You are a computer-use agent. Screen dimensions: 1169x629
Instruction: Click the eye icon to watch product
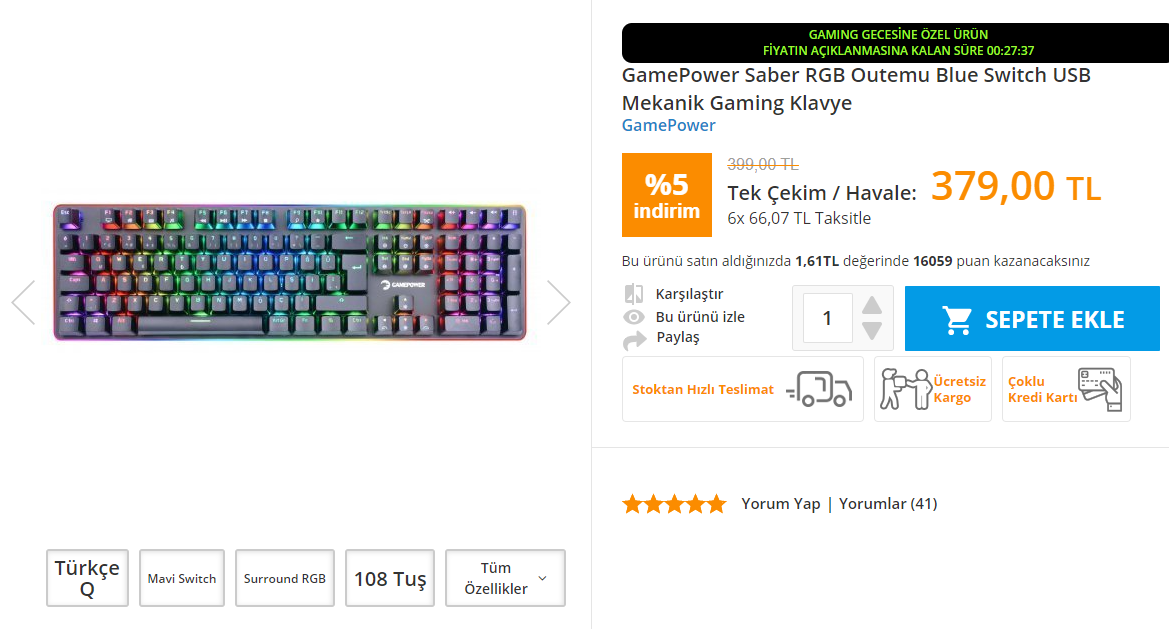coord(633,317)
